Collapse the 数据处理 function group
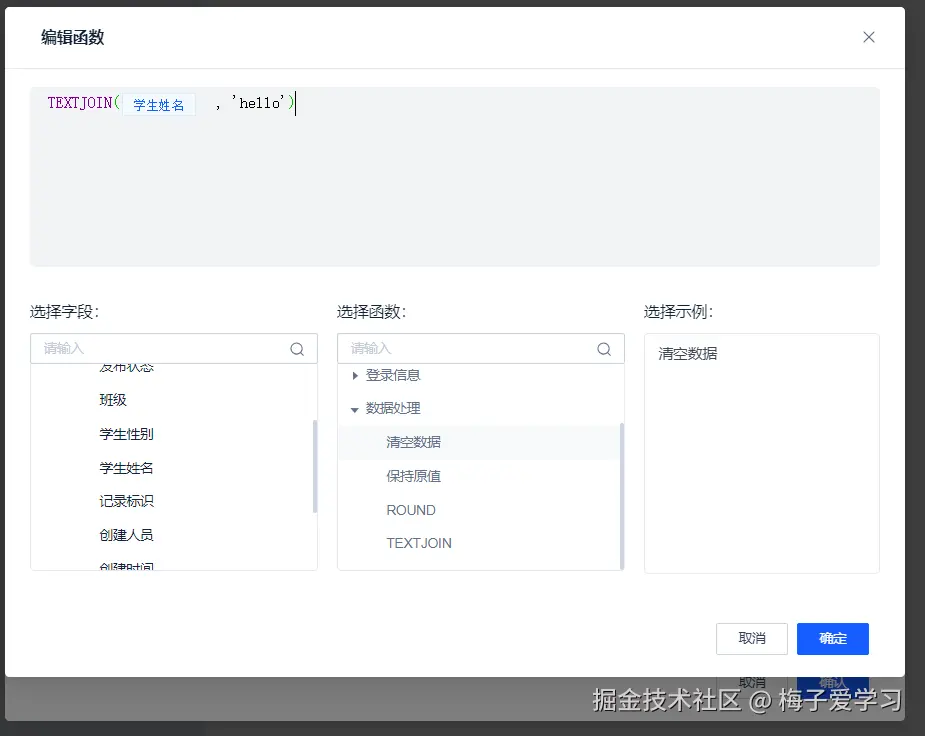 pyautogui.click(x=355, y=409)
